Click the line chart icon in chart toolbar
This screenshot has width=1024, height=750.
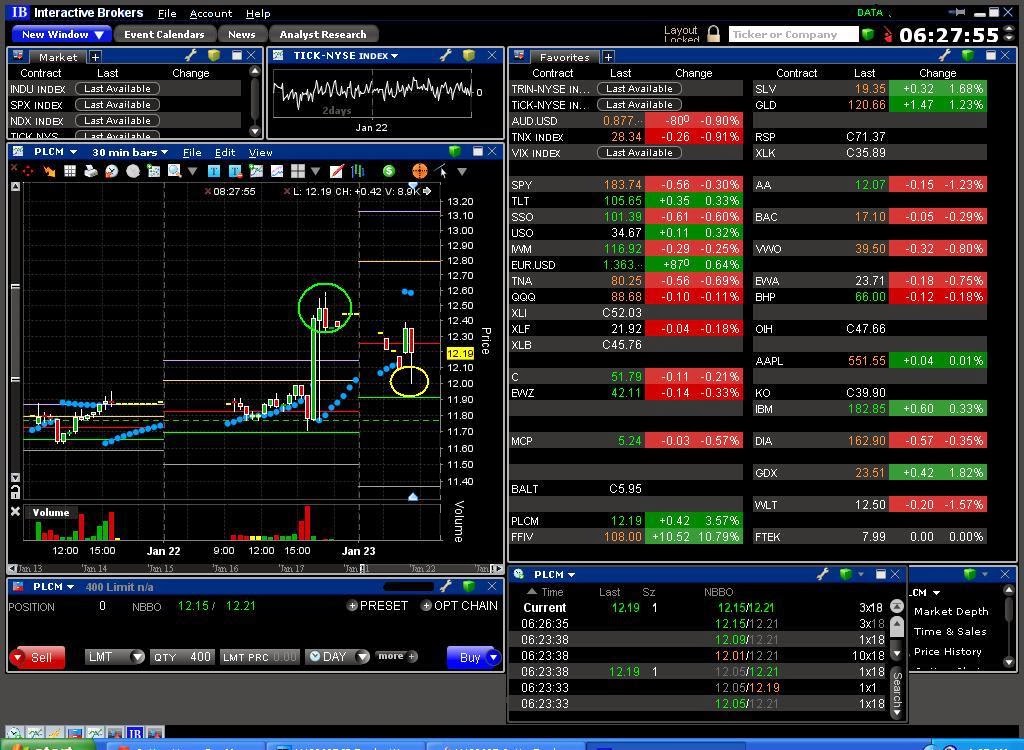(277, 171)
